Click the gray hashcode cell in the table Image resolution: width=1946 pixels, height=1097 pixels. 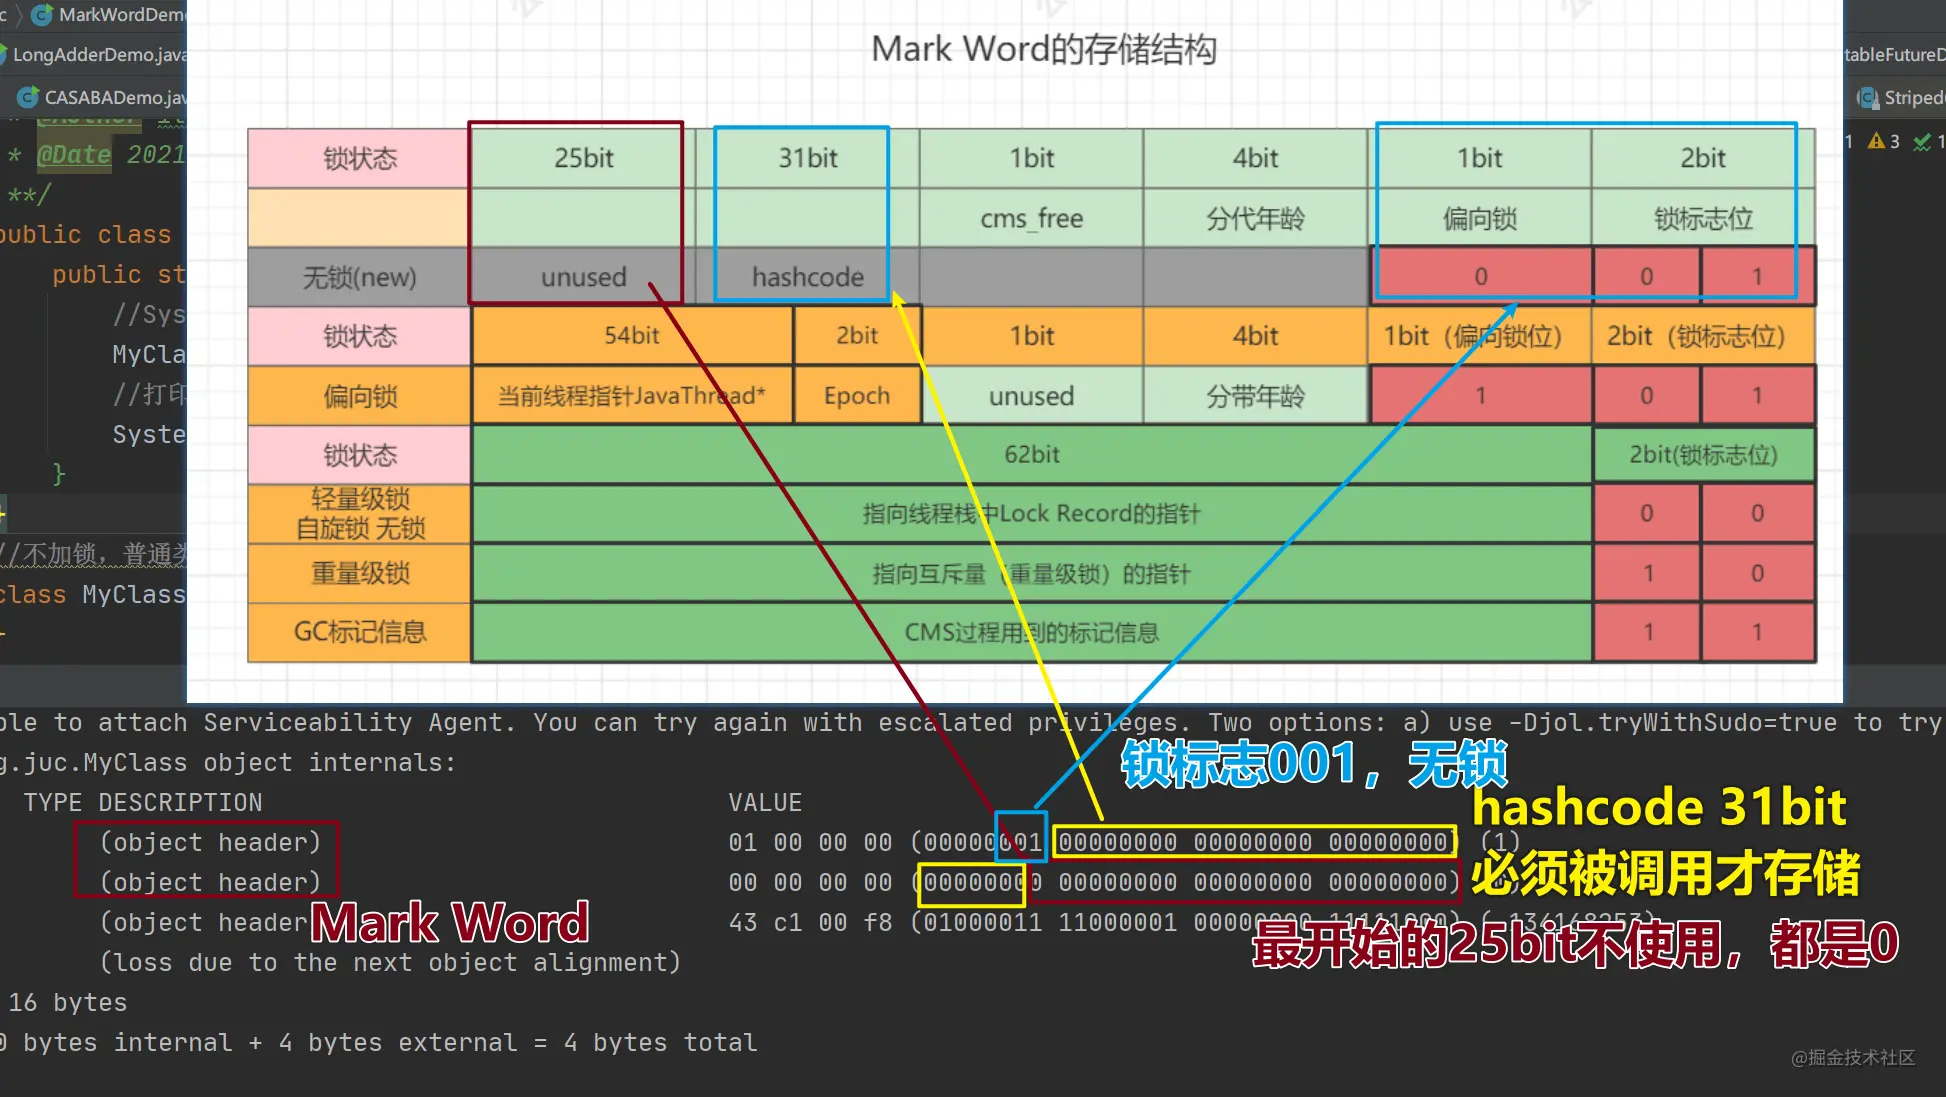tap(807, 276)
